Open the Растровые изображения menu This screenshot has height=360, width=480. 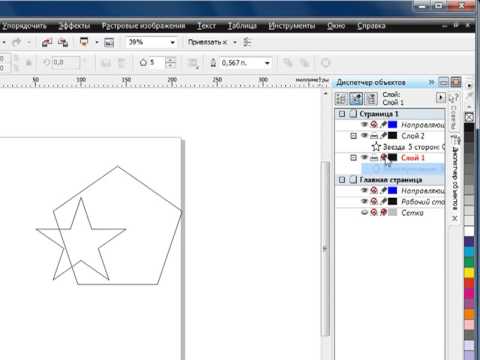pos(143,26)
